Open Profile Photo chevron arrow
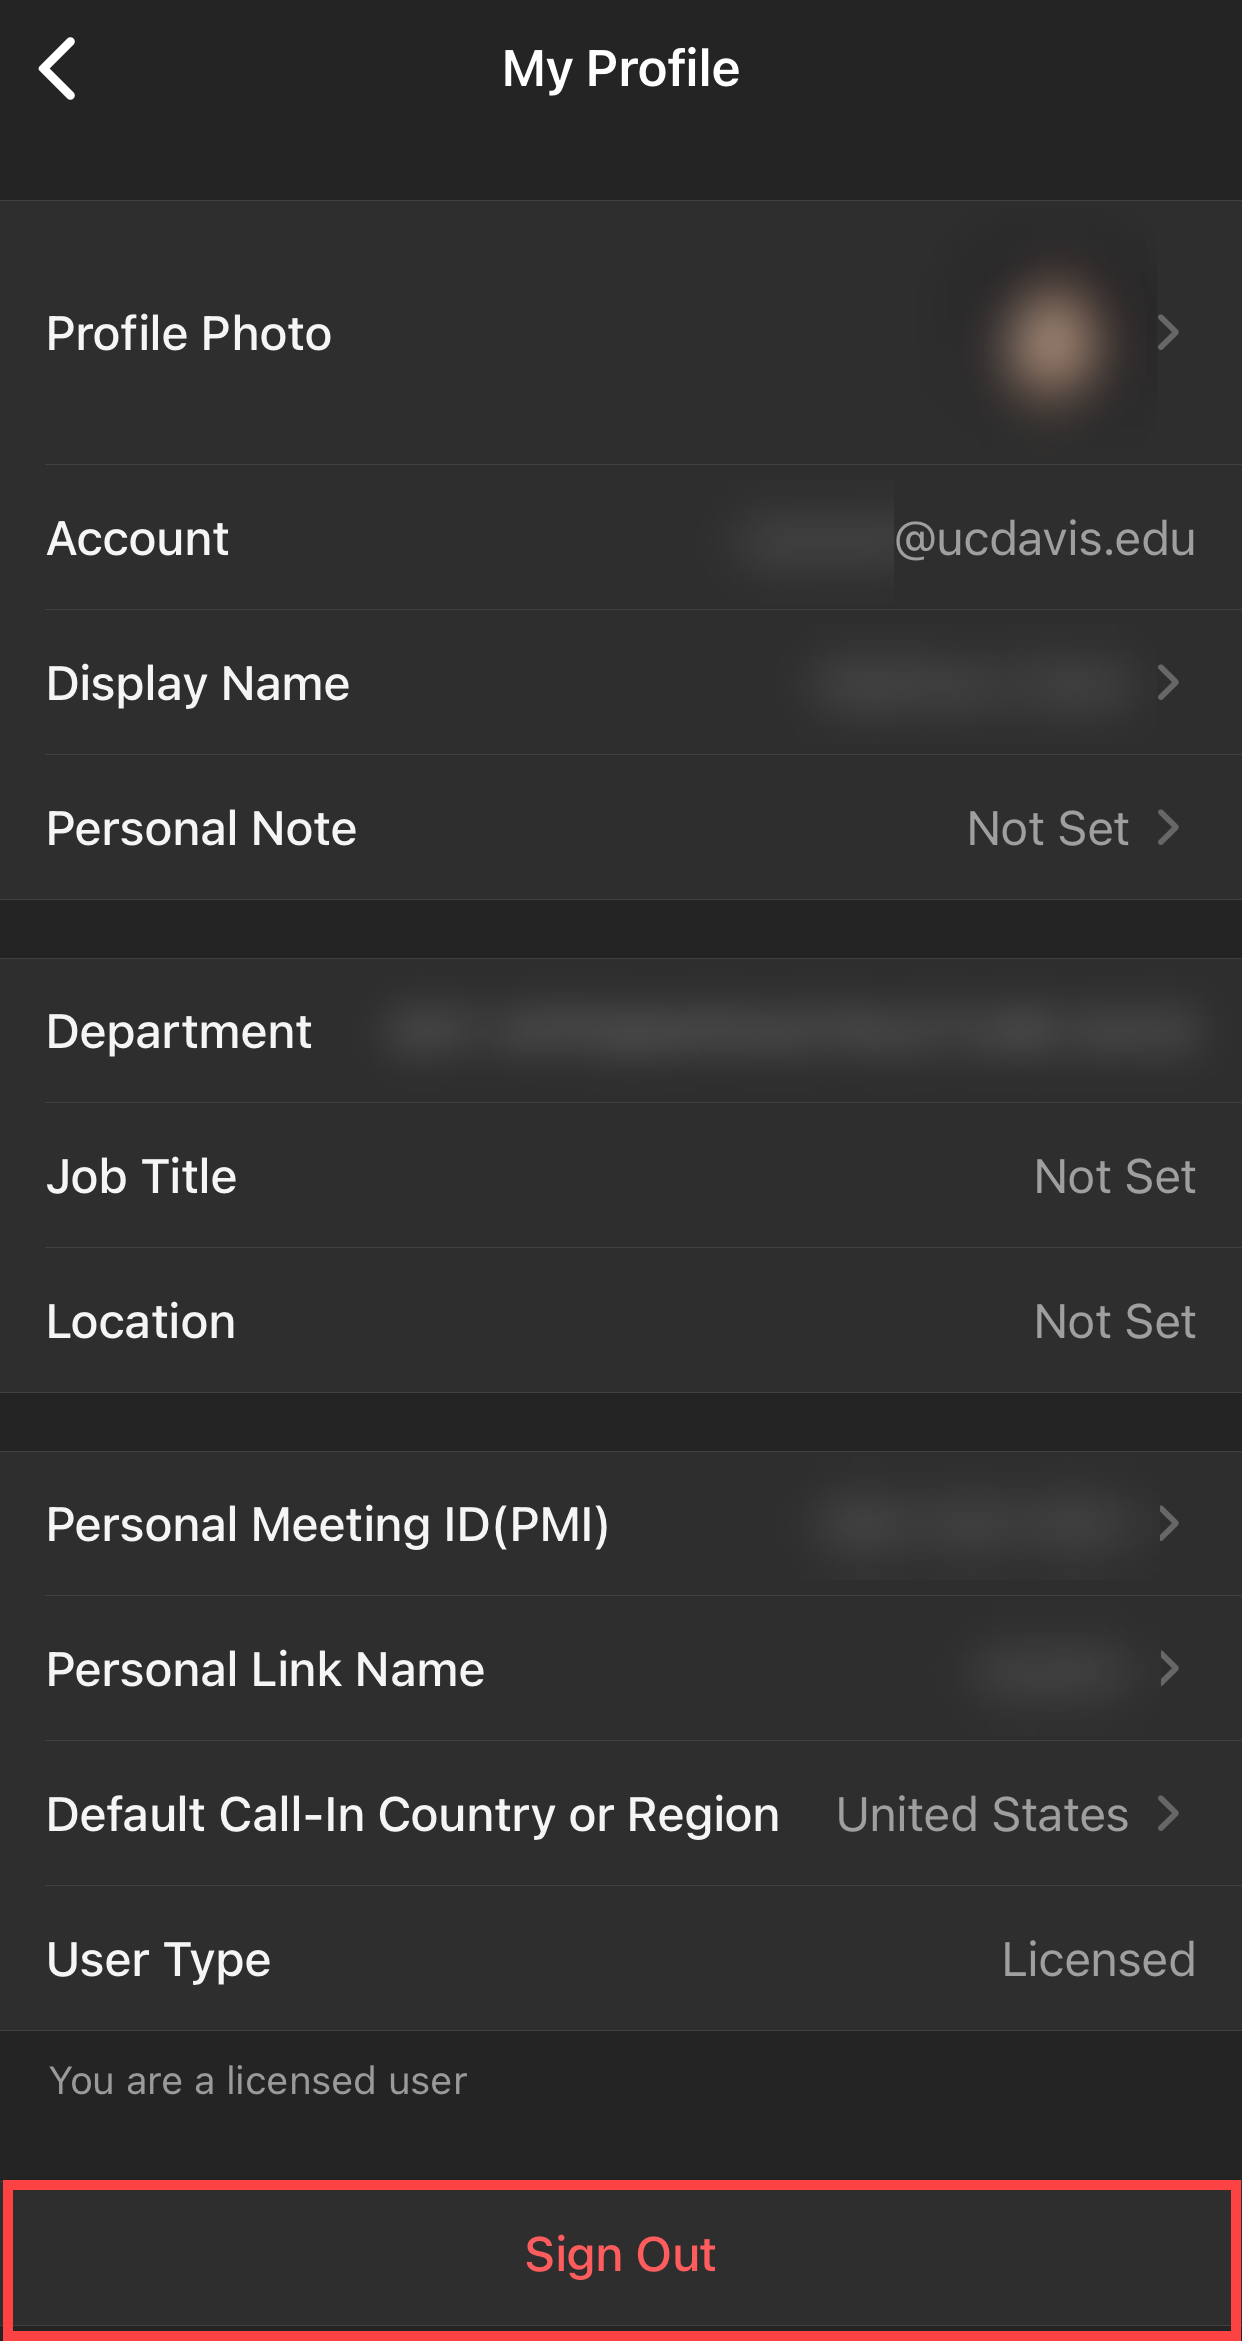Viewport: 1242px width, 2341px height. tap(1168, 333)
